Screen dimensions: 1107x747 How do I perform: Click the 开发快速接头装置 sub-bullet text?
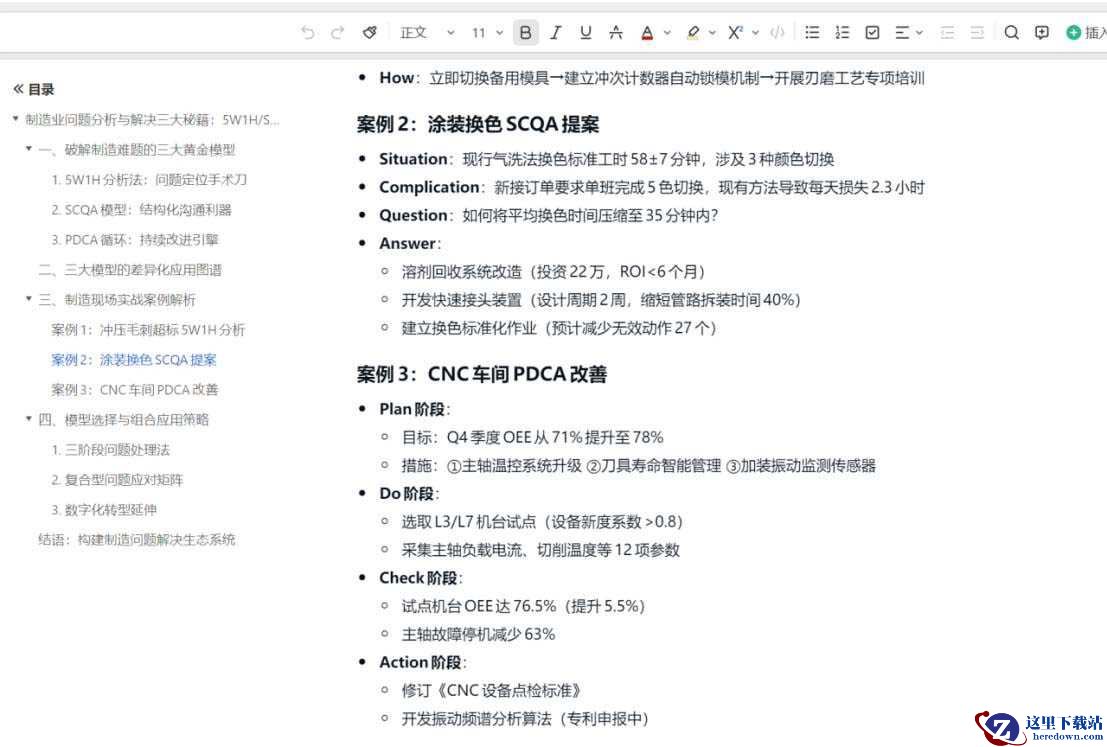pyautogui.click(x=601, y=300)
